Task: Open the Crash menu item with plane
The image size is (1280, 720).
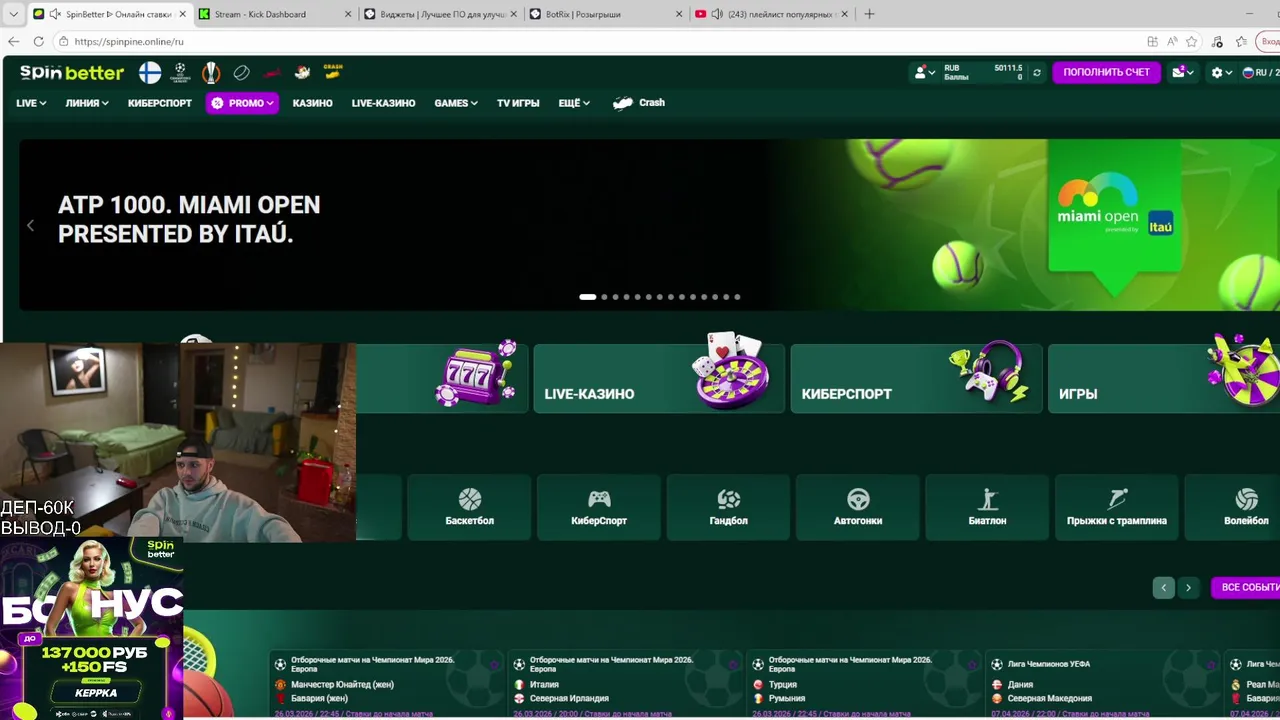Action: [639, 103]
